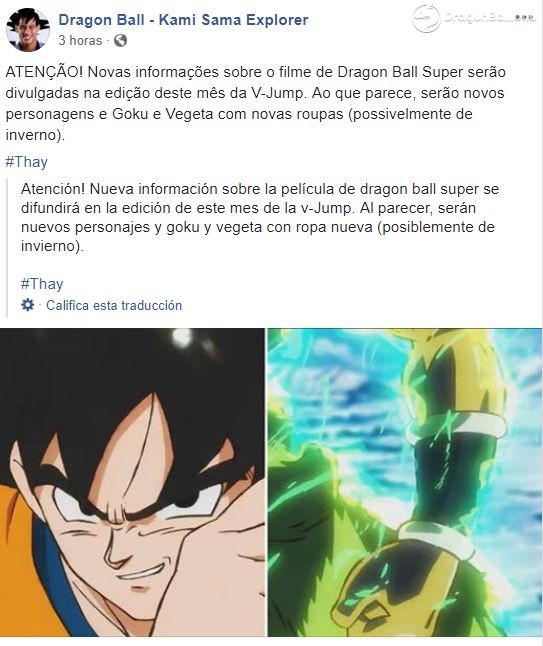Viewport: 543px width, 646px height.
Task: Open the #Thay hashtag inside translated section
Action: pyautogui.click(x=42, y=284)
